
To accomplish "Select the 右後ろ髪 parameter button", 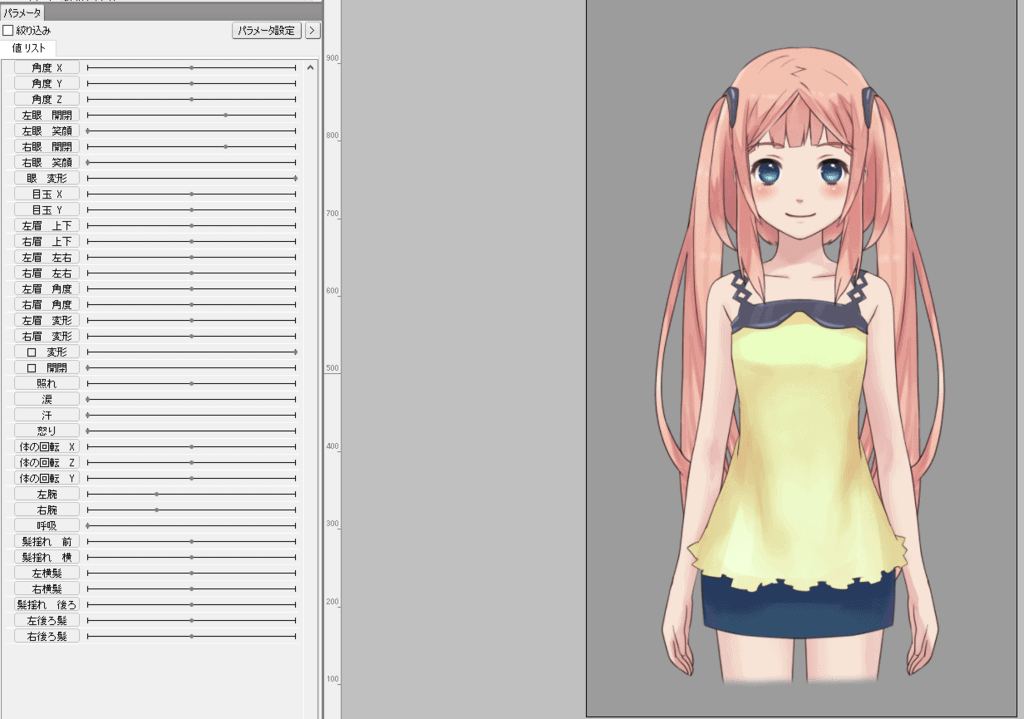I will [x=47, y=636].
